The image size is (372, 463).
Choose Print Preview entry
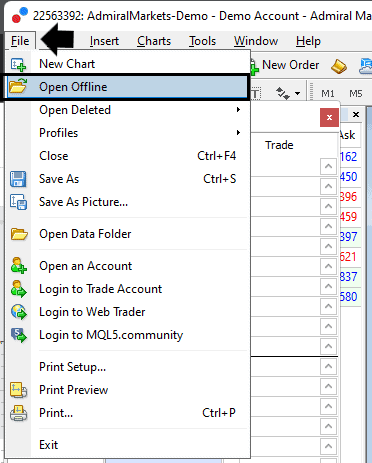click(127, 390)
